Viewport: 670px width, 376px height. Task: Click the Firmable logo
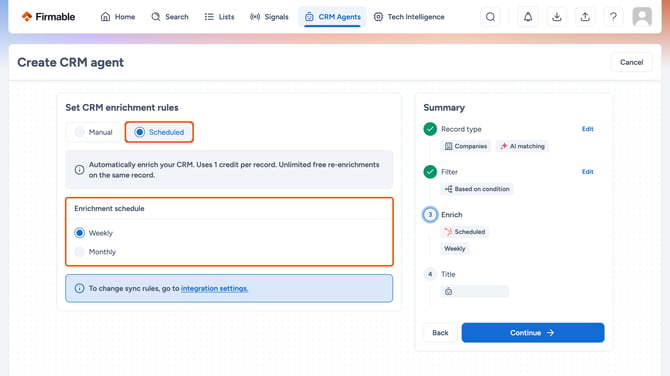tap(48, 17)
